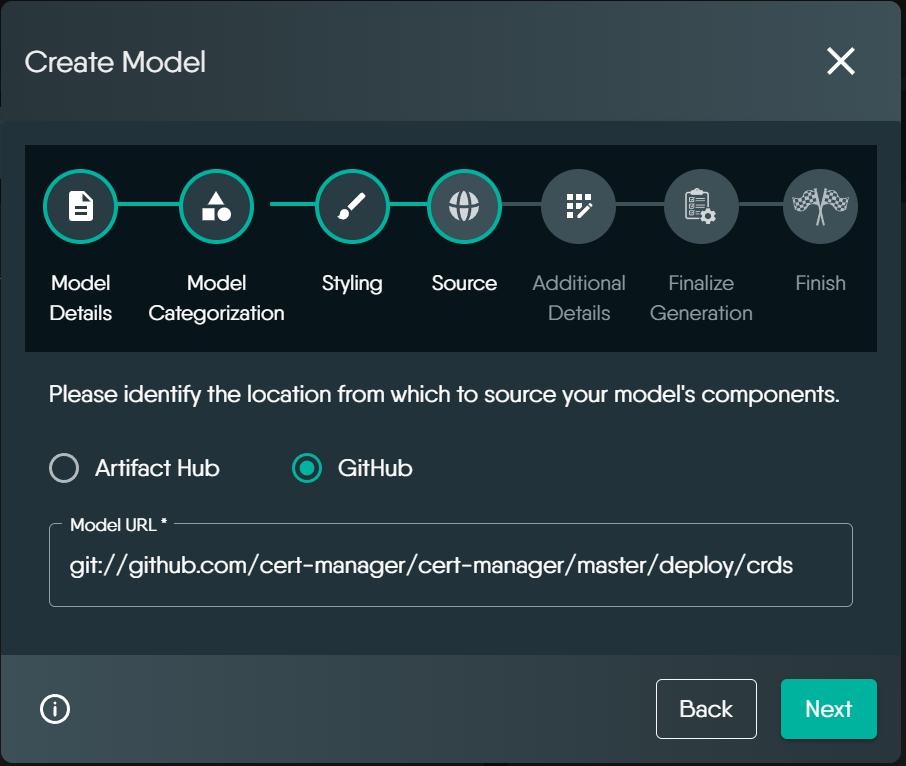Select the Artifact Hub radio button
The width and height of the screenshot is (906, 766).
click(64, 468)
